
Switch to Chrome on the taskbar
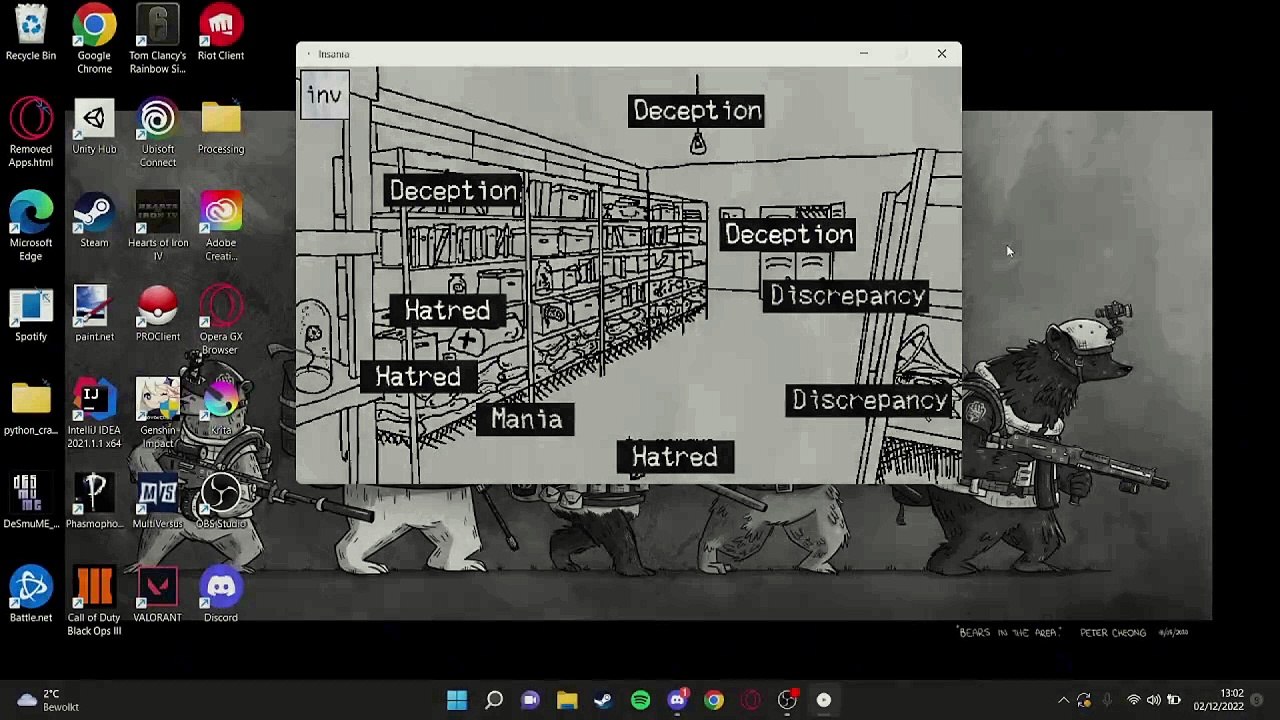[x=713, y=700]
